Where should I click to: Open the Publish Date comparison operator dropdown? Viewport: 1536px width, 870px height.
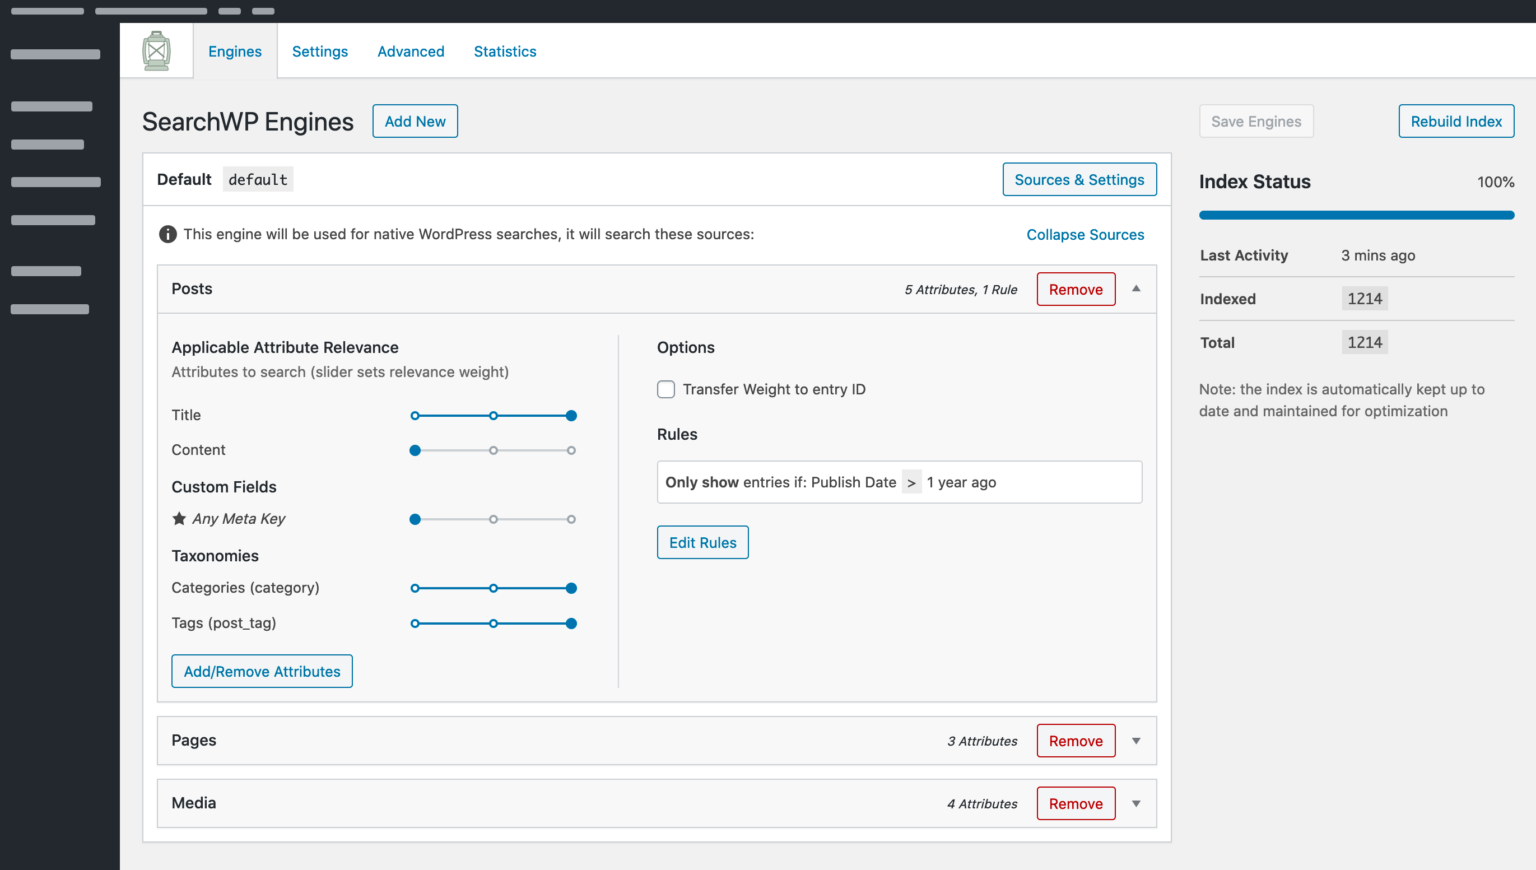click(911, 481)
